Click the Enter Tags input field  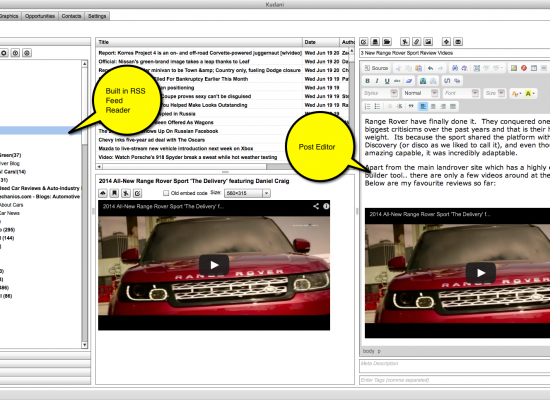coord(455,380)
